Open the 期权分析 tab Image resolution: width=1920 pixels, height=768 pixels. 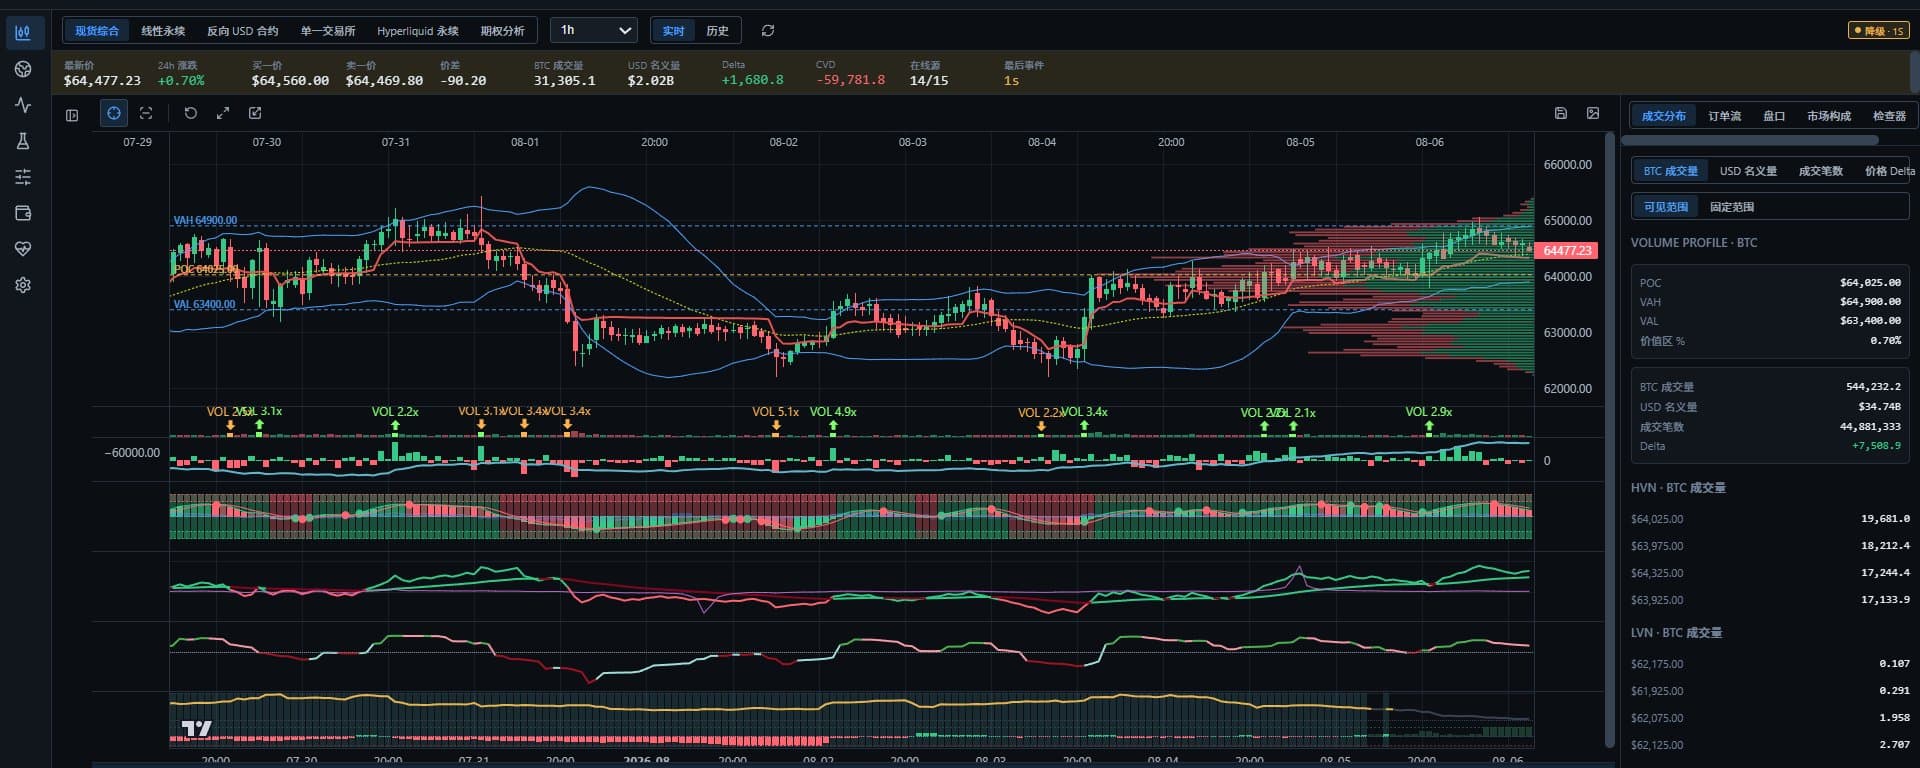[x=502, y=31]
